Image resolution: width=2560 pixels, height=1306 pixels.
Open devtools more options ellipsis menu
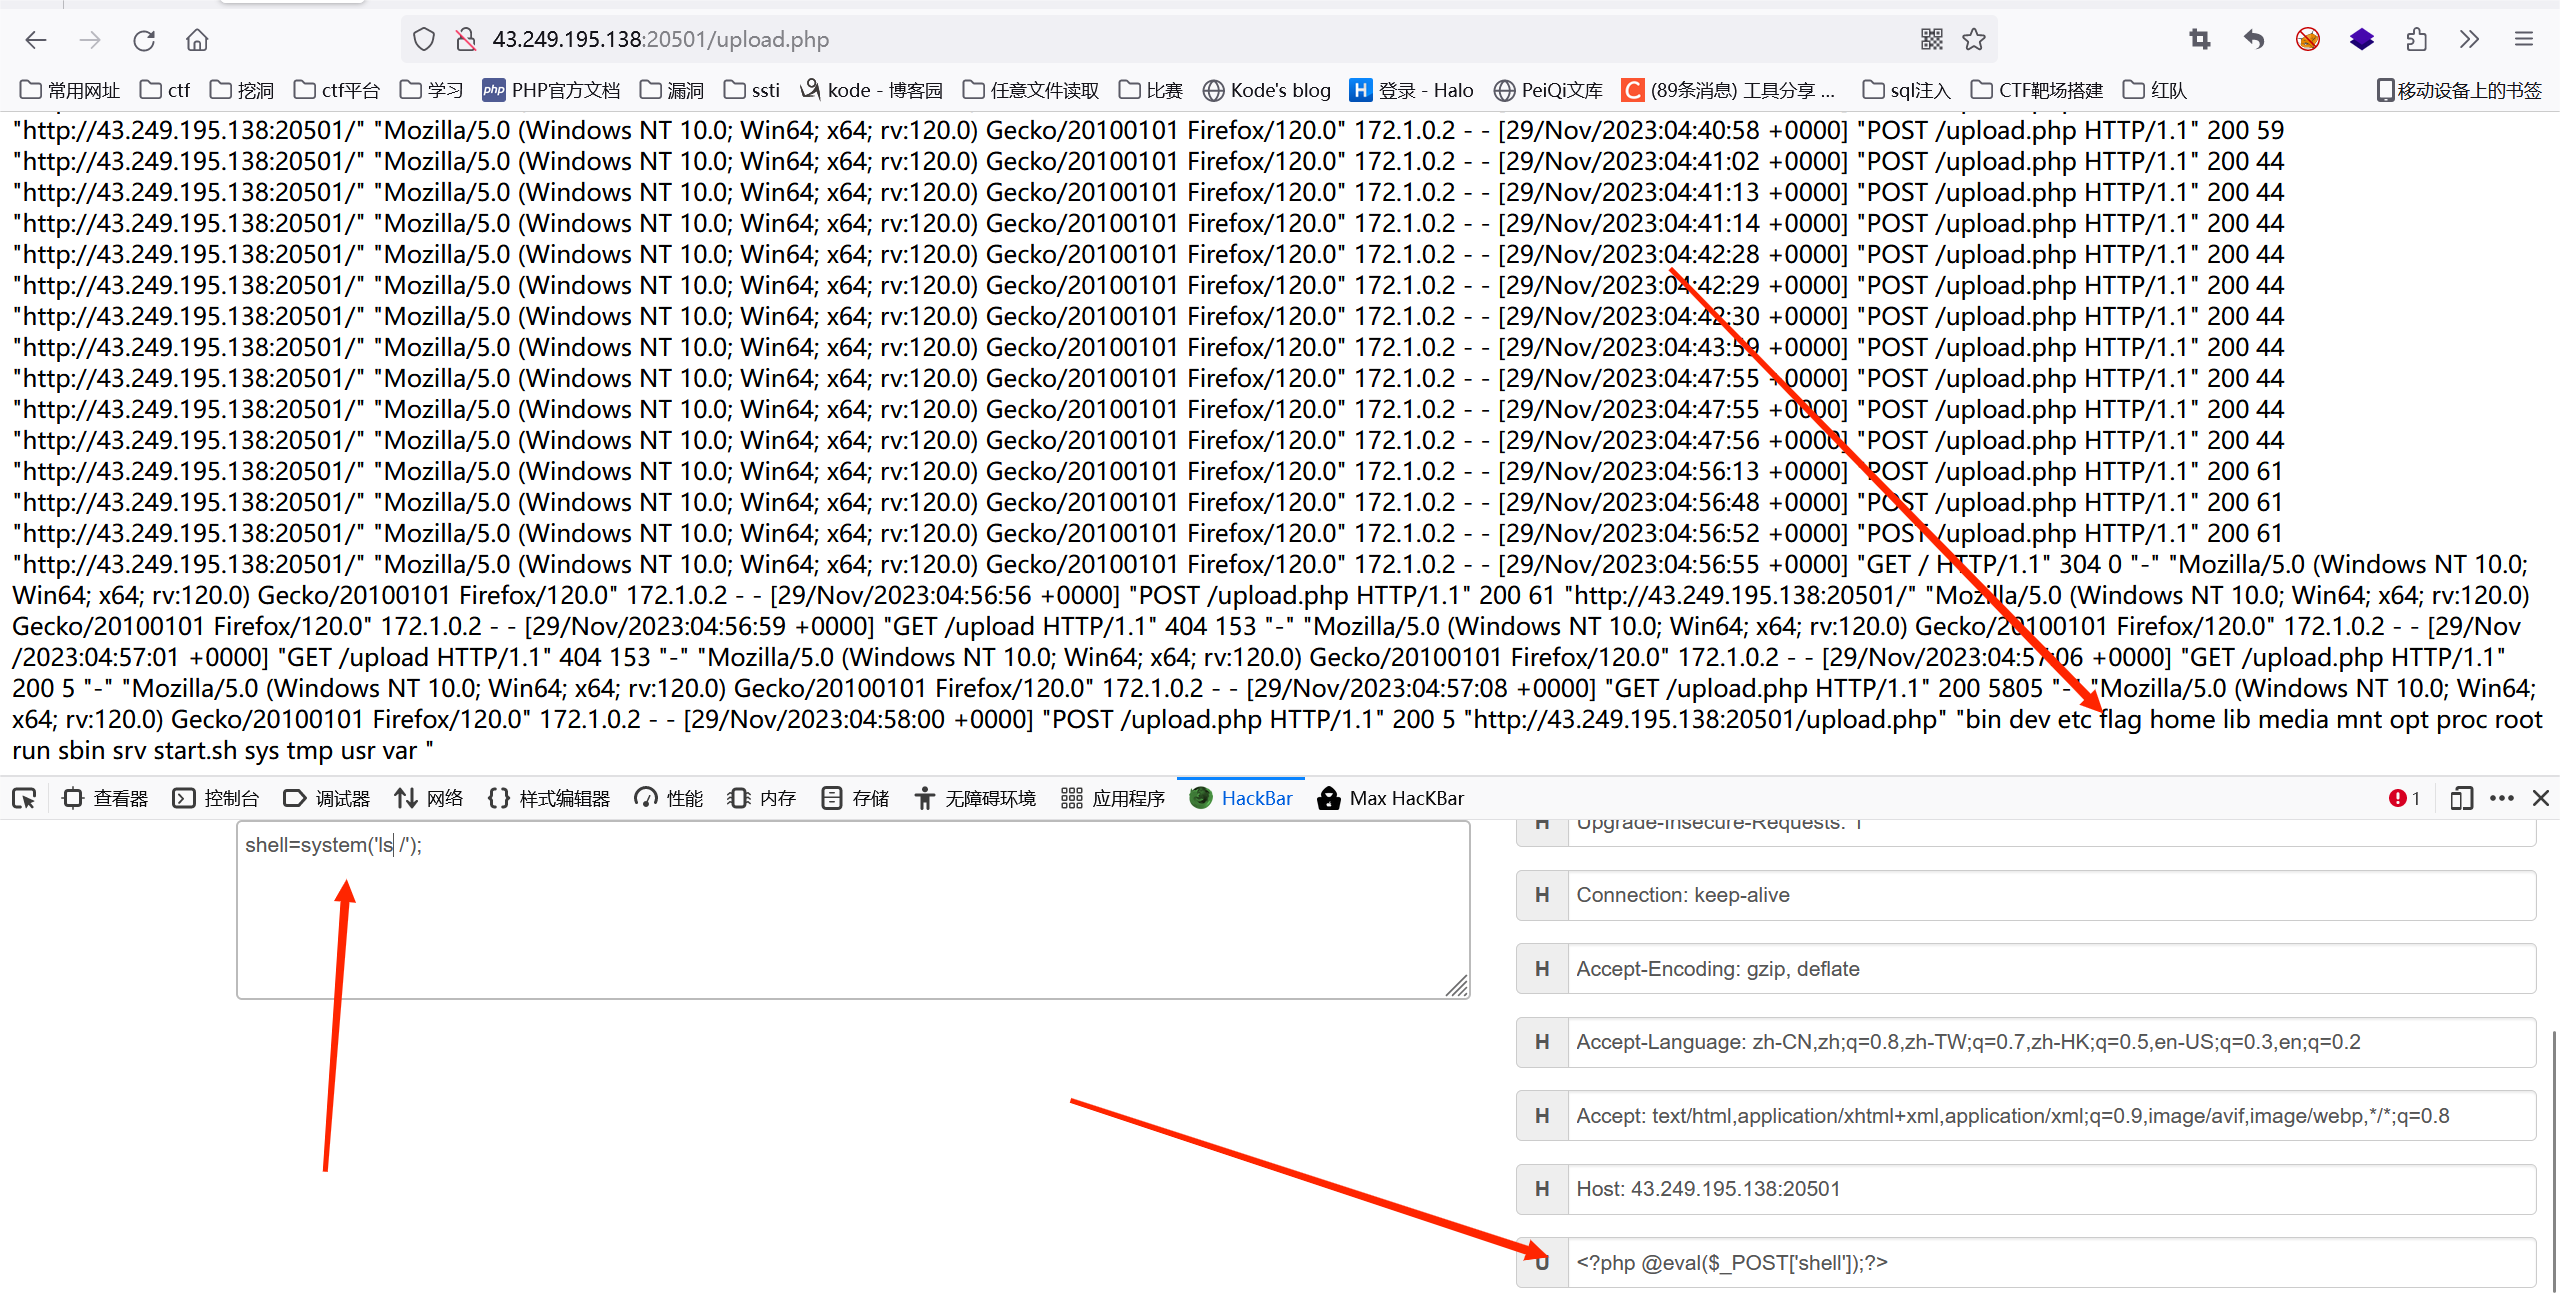(x=2502, y=798)
